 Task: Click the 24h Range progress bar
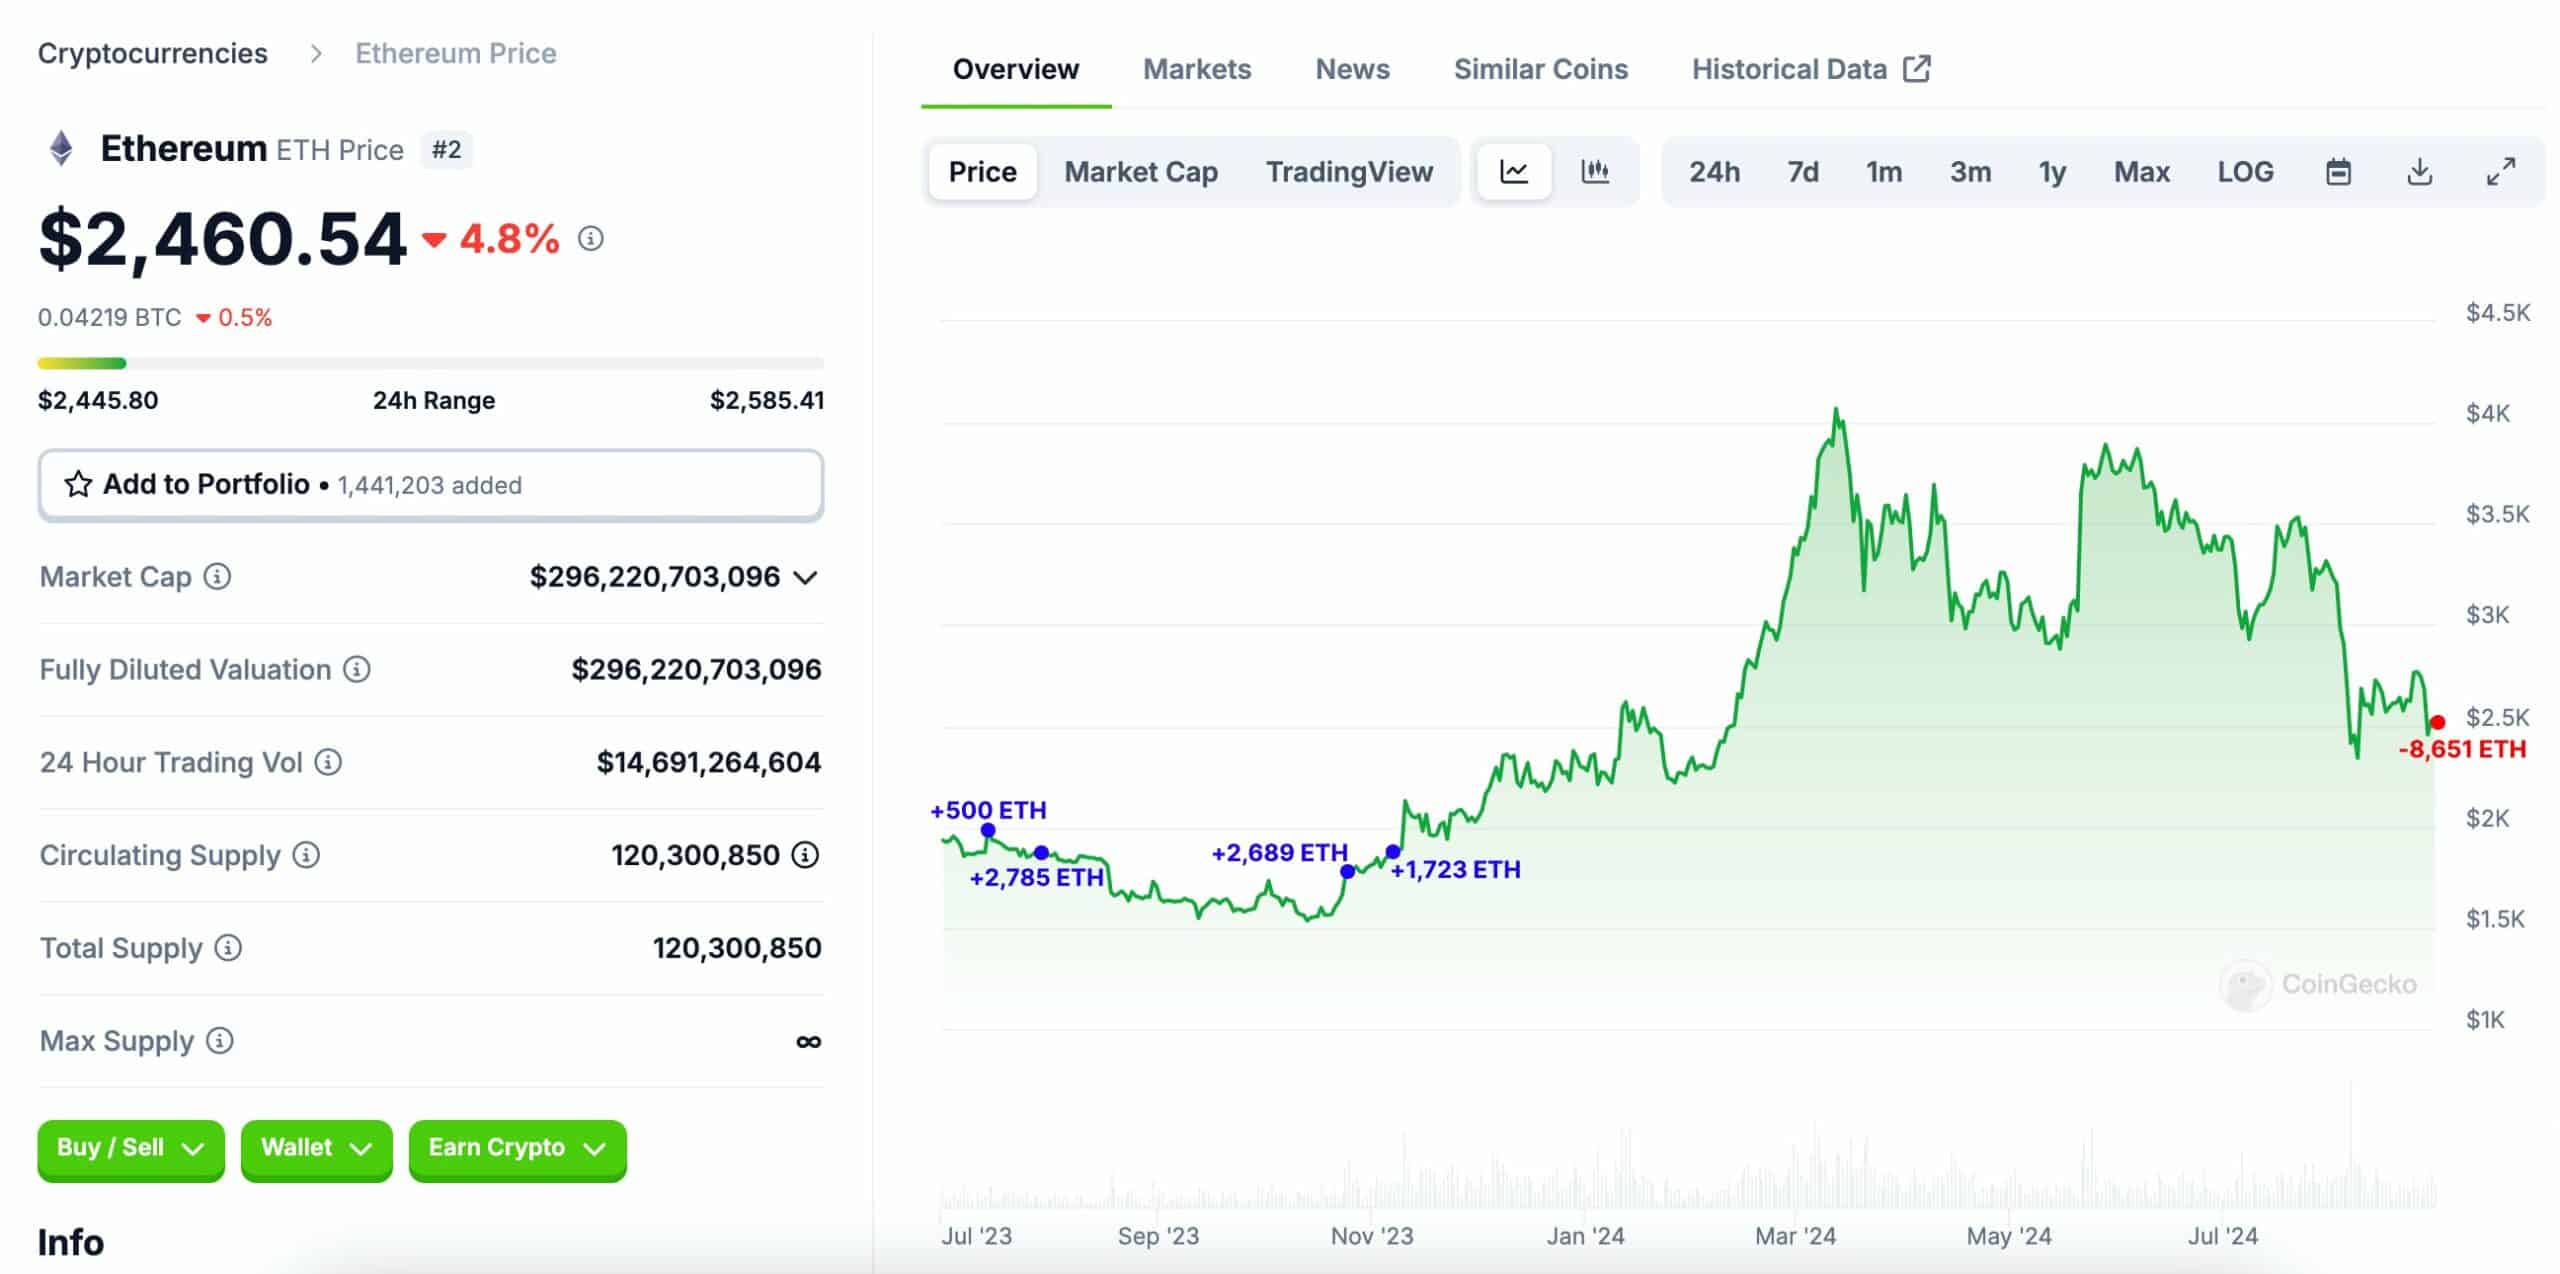(431, 363)
